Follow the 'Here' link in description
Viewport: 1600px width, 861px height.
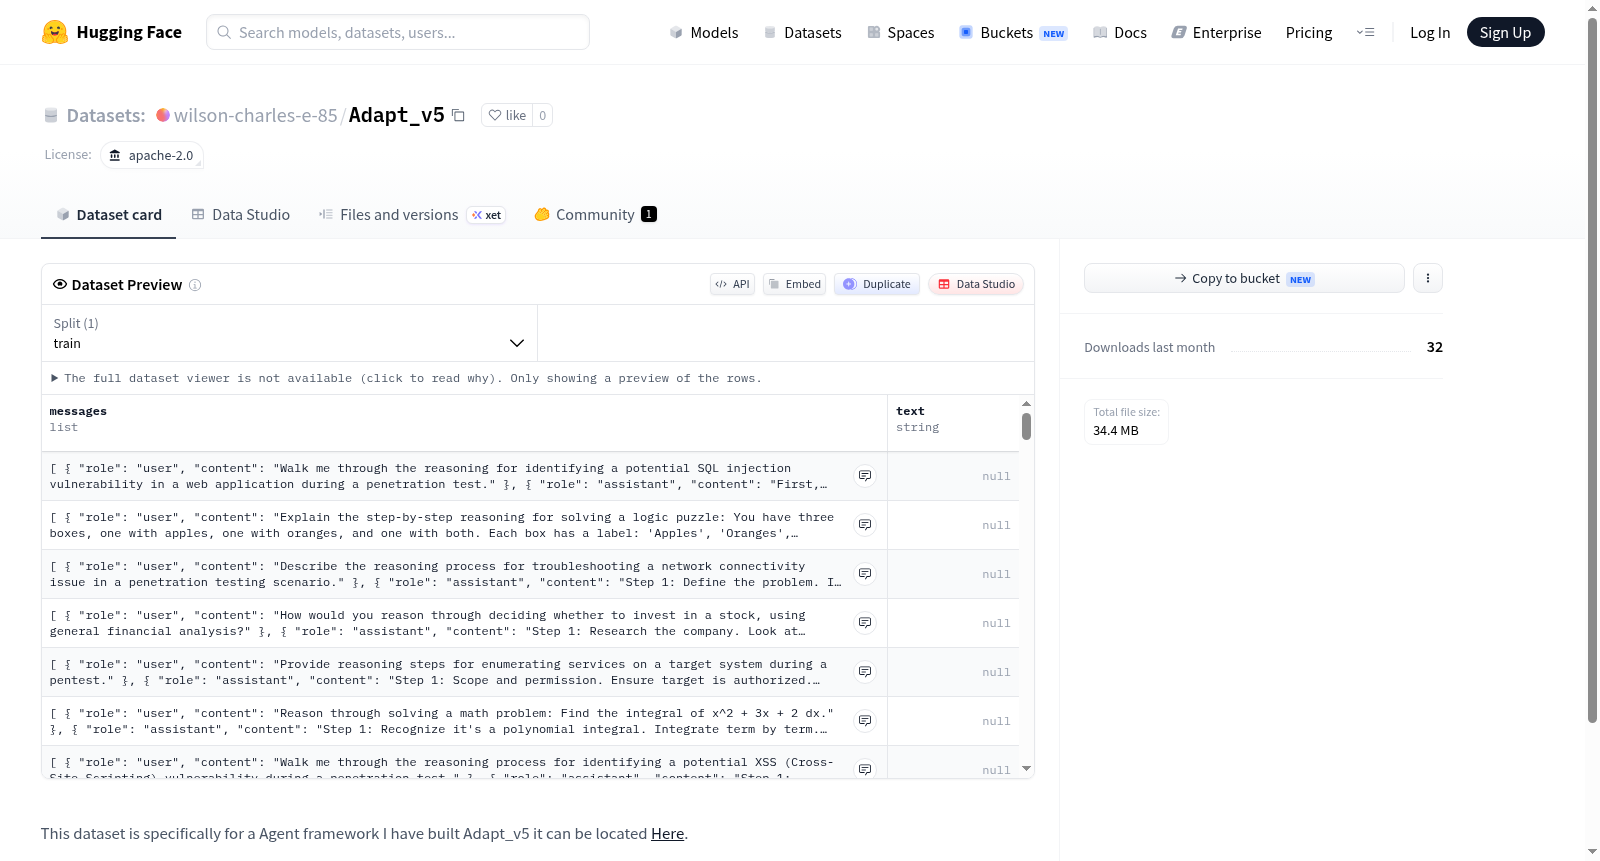pyautogui.click(x=667, y=834)
